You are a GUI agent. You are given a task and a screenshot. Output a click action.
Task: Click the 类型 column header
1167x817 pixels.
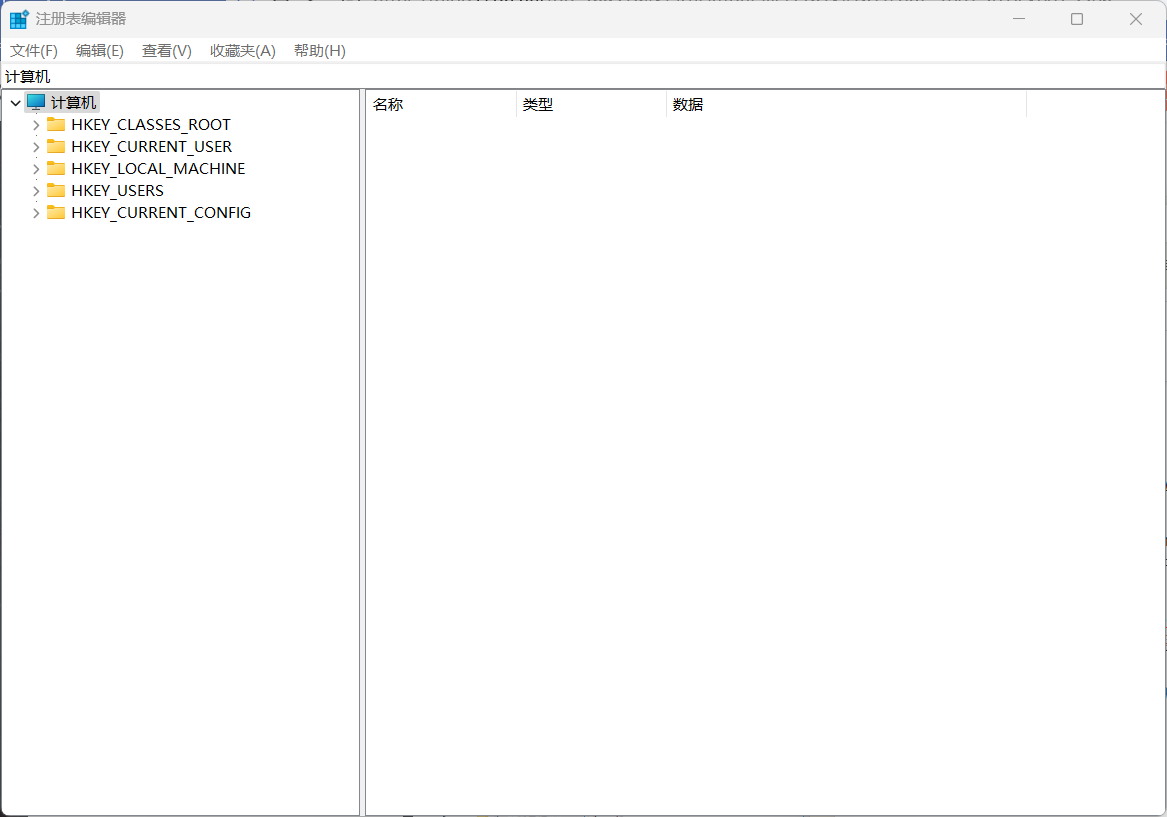(x=592, y=104)
